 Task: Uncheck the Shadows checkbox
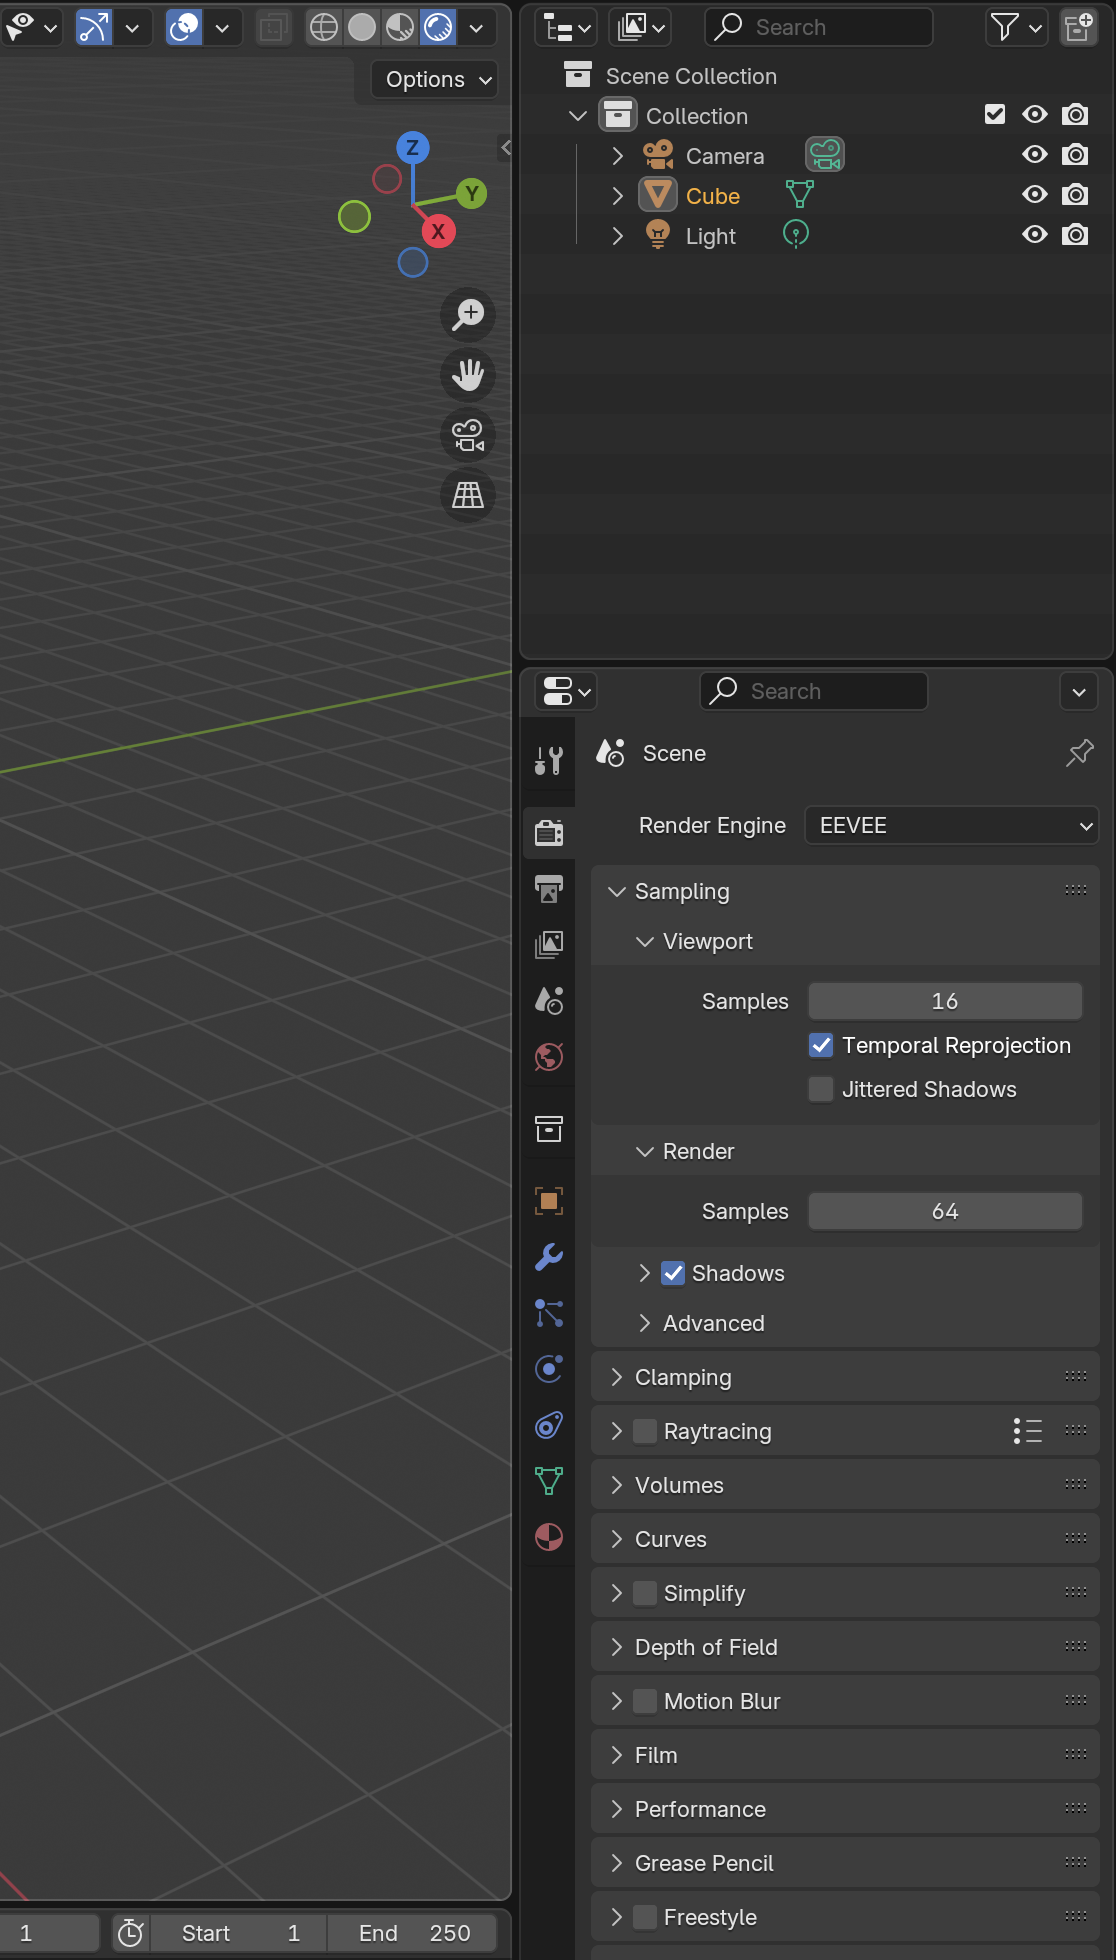tap(674, 1273)
